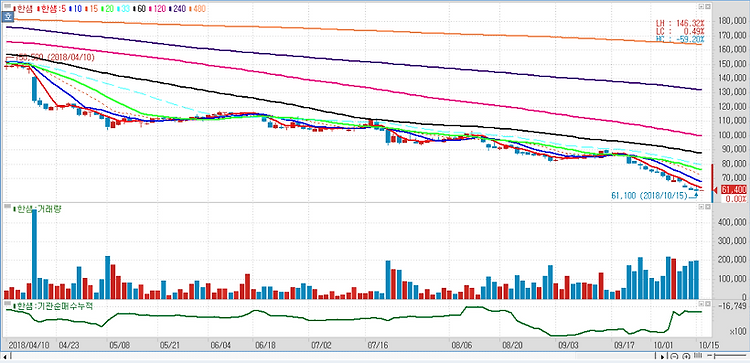Click the 400,000 volume axis label
This screenshot has width=750, height=363.
pos(733,222)
